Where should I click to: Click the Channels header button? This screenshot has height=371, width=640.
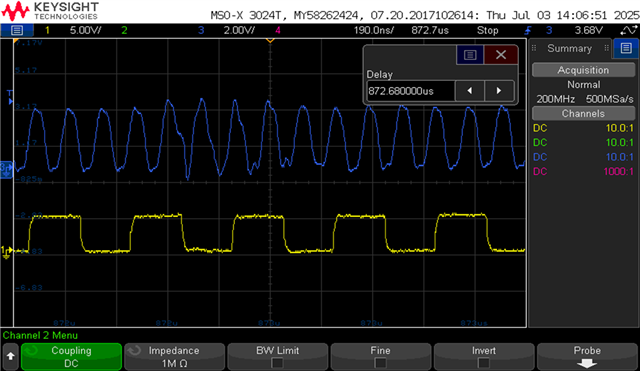click(583, 113)
